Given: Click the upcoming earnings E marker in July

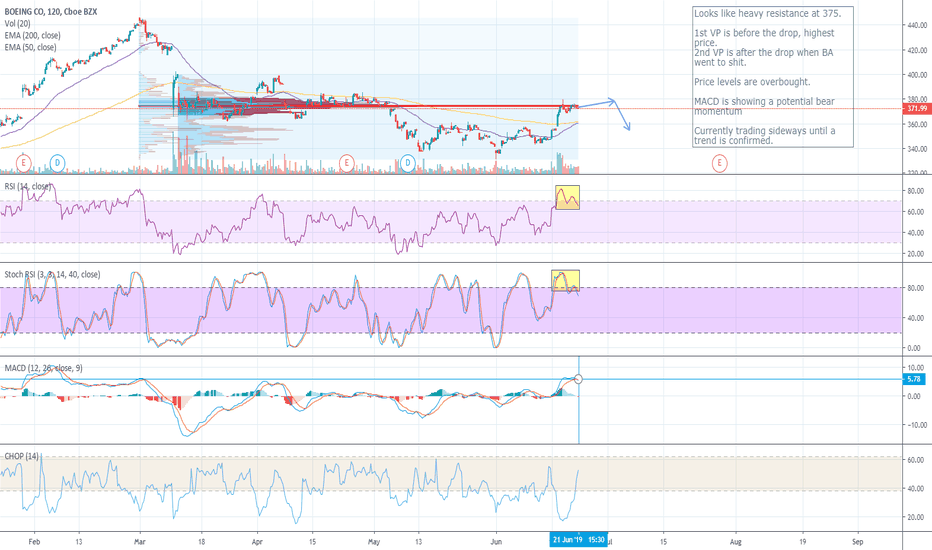Looking at the screenshot, I should (x=719, y=162).
